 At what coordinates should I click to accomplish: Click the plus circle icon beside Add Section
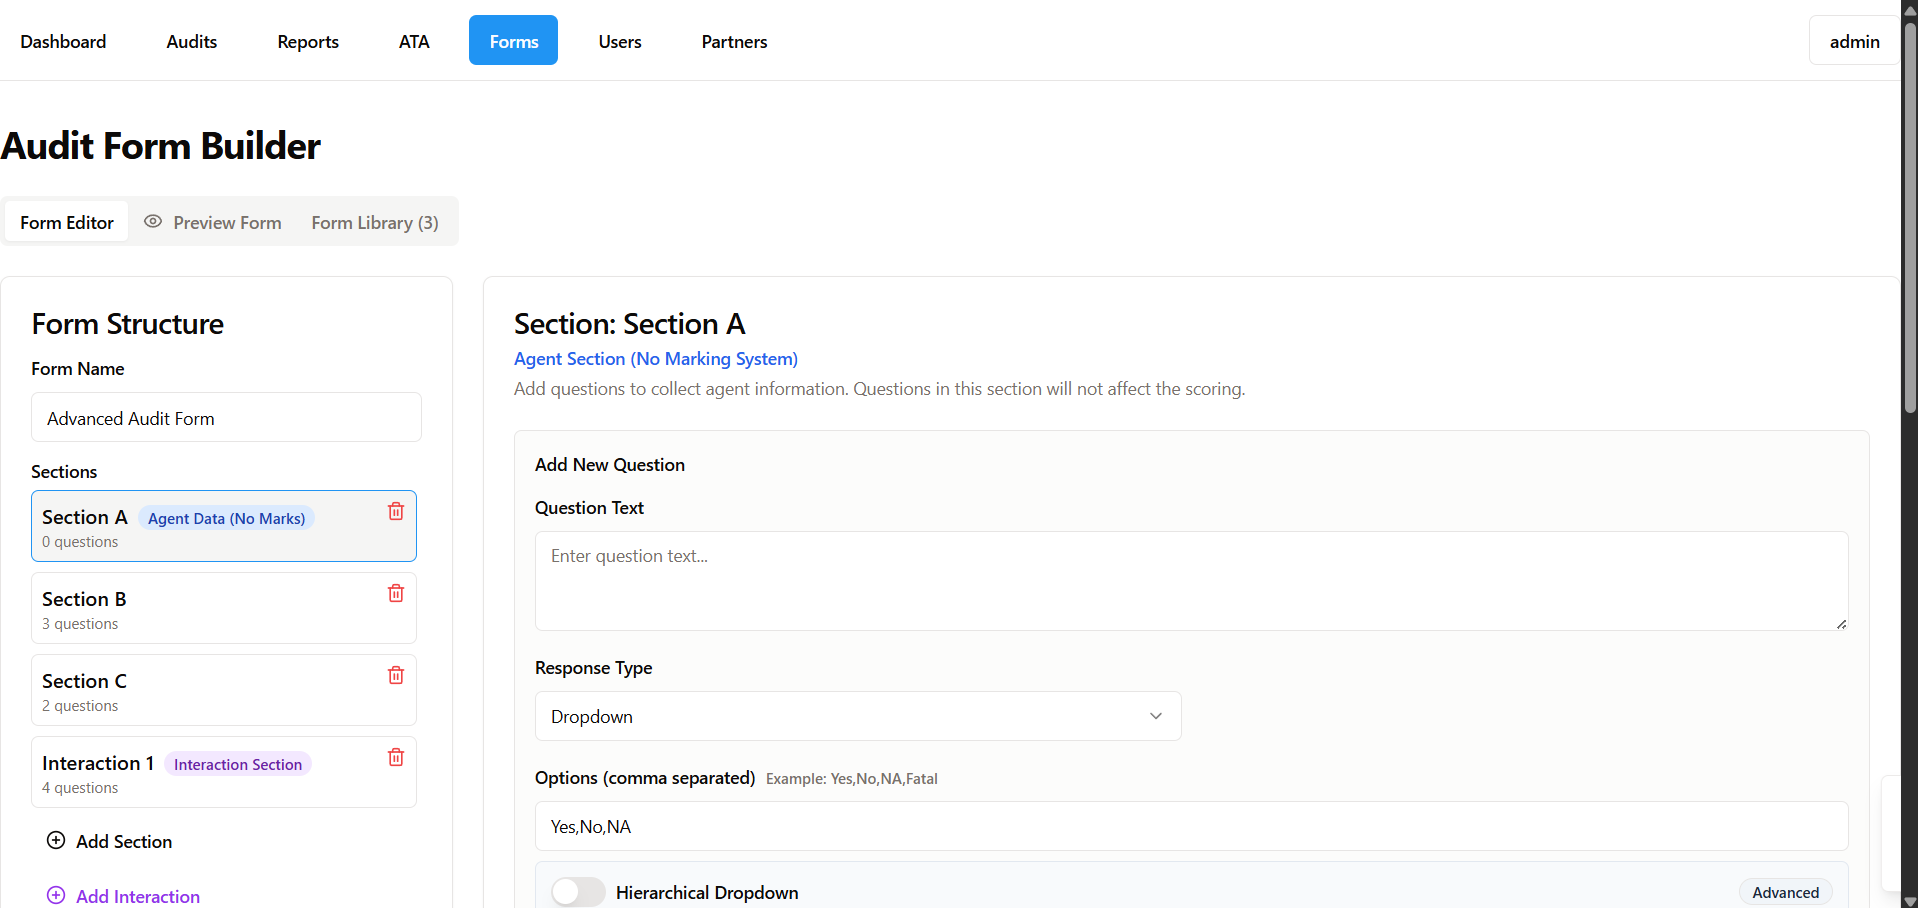coord(56,840)
